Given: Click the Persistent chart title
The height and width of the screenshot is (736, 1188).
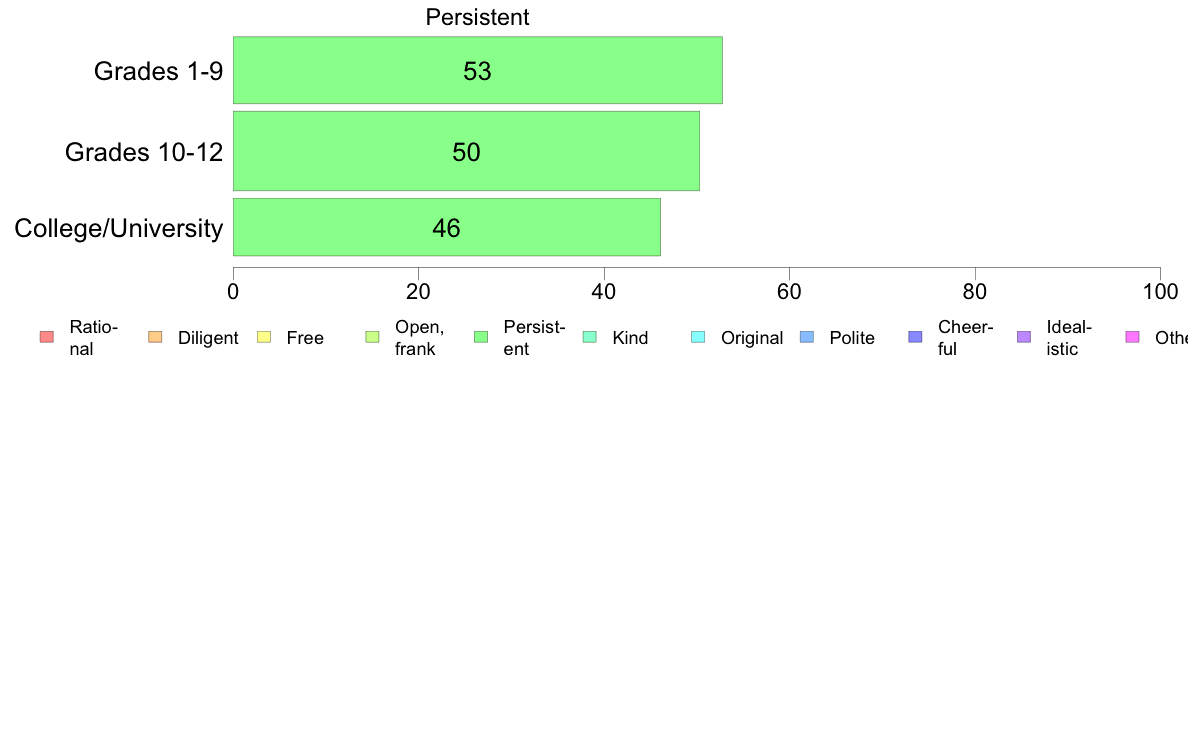Looking at the screenshot, I should click(477, 17).
